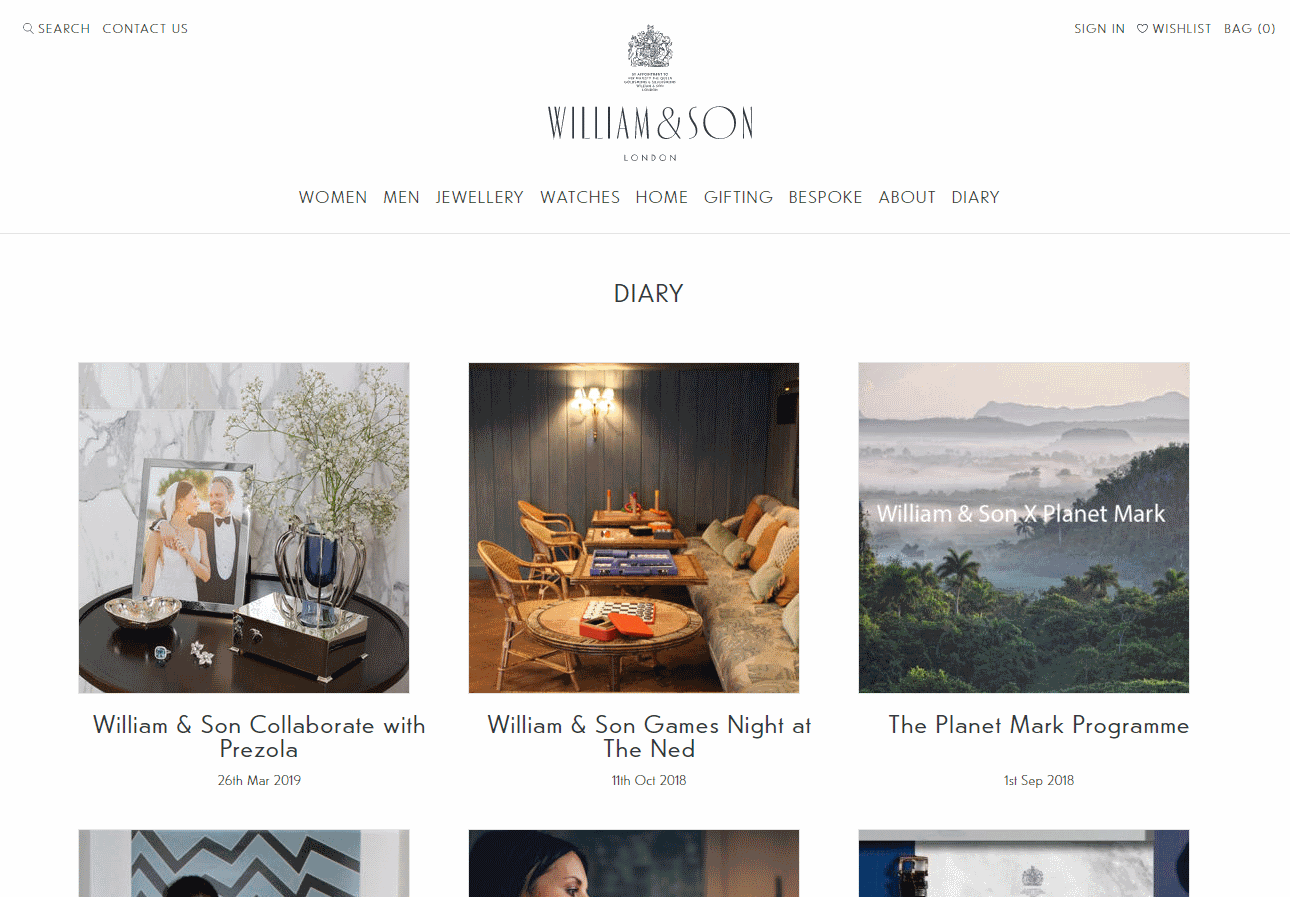Open the Prezola collaboration photo thumbnail

point(244,528)
